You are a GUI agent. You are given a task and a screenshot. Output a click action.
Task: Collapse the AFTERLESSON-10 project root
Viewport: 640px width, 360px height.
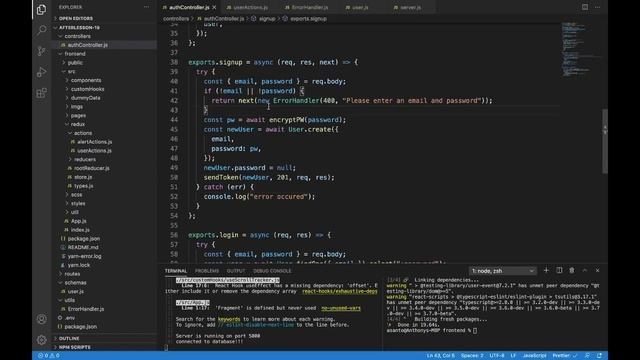[79, 27]
